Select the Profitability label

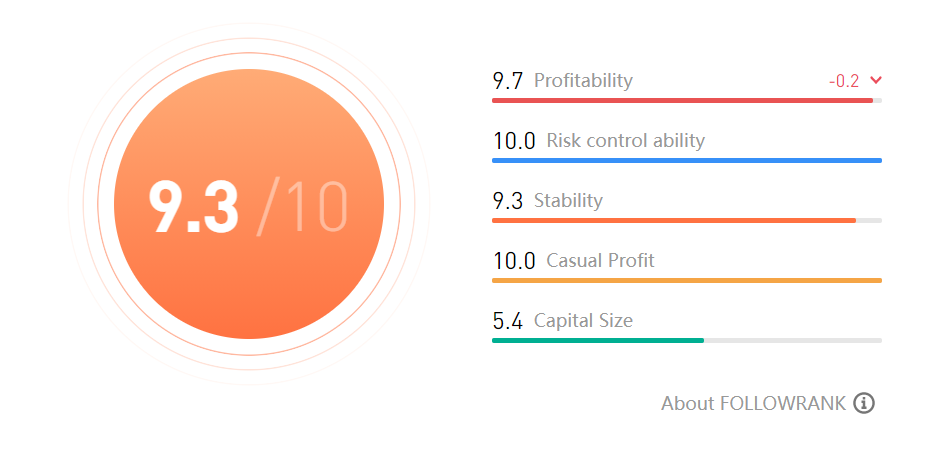[x=583, y=80]
